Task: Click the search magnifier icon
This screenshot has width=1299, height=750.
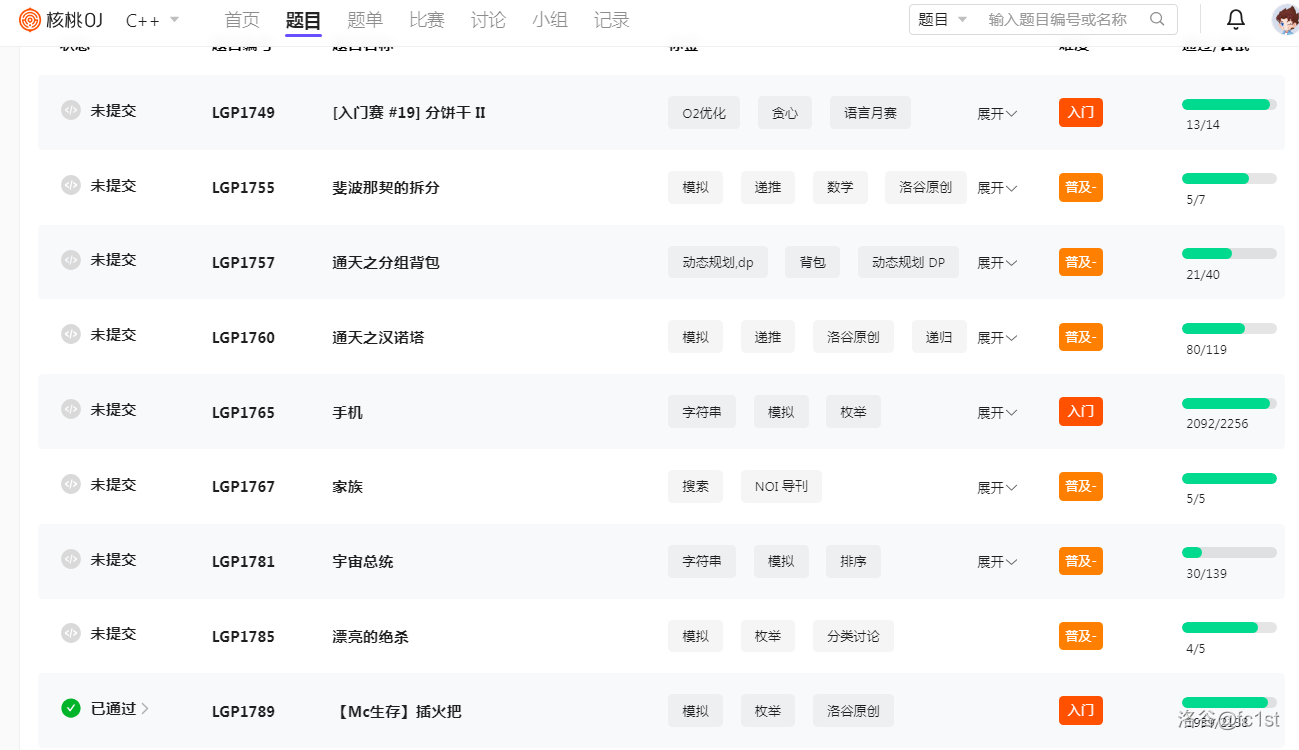Action: click(1157, 20)
